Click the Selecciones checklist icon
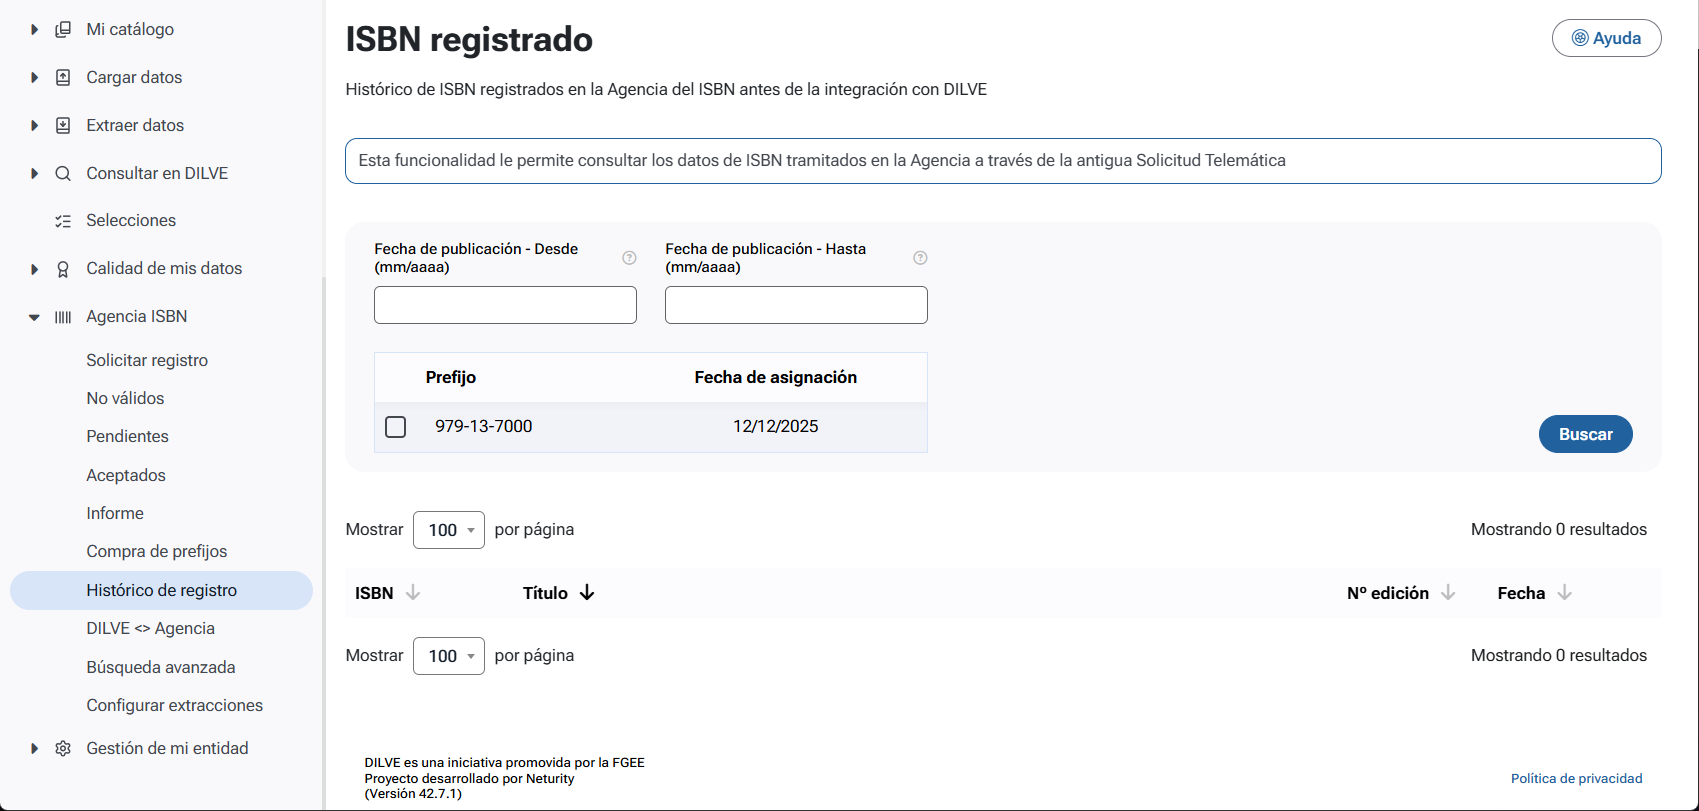Image resolution: width=1699 pixels, height=811 pixels. 63,221
